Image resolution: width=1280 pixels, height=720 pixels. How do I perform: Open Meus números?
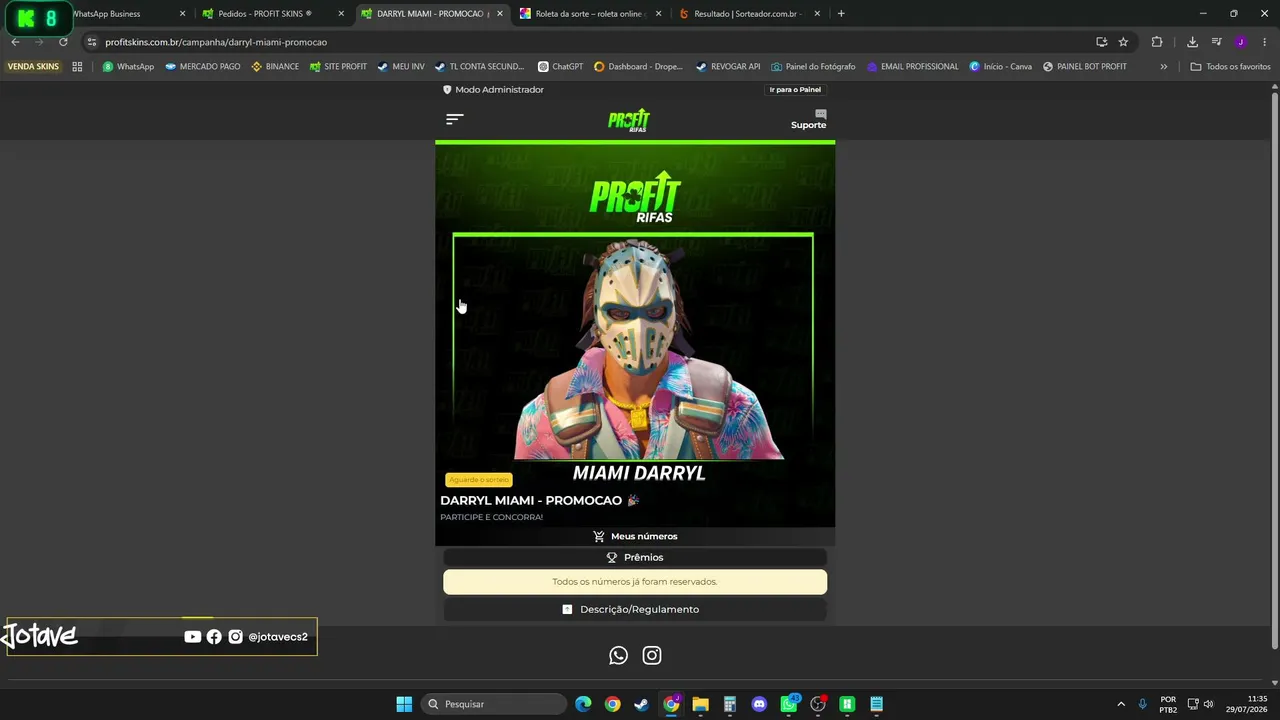[635, 536]
